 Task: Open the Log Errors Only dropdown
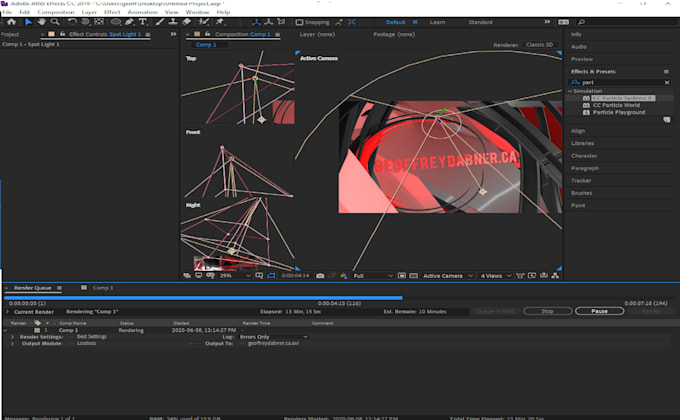[274, 337]
